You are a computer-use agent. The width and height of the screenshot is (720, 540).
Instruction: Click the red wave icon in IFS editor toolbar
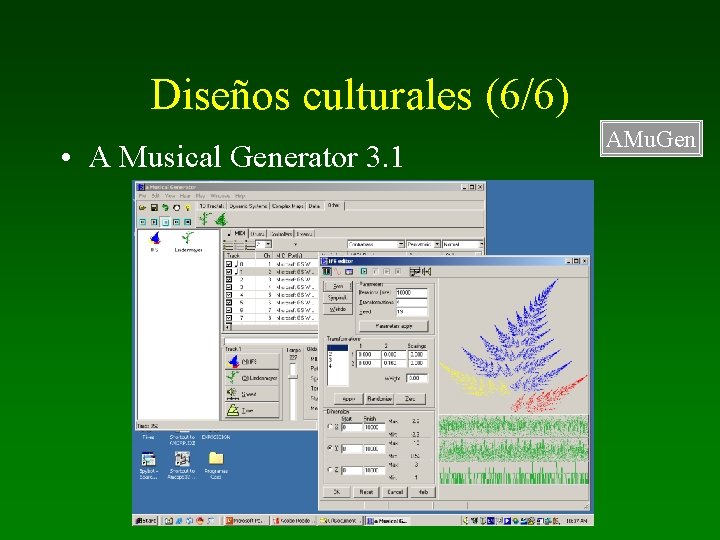click(x=338, y=272)
